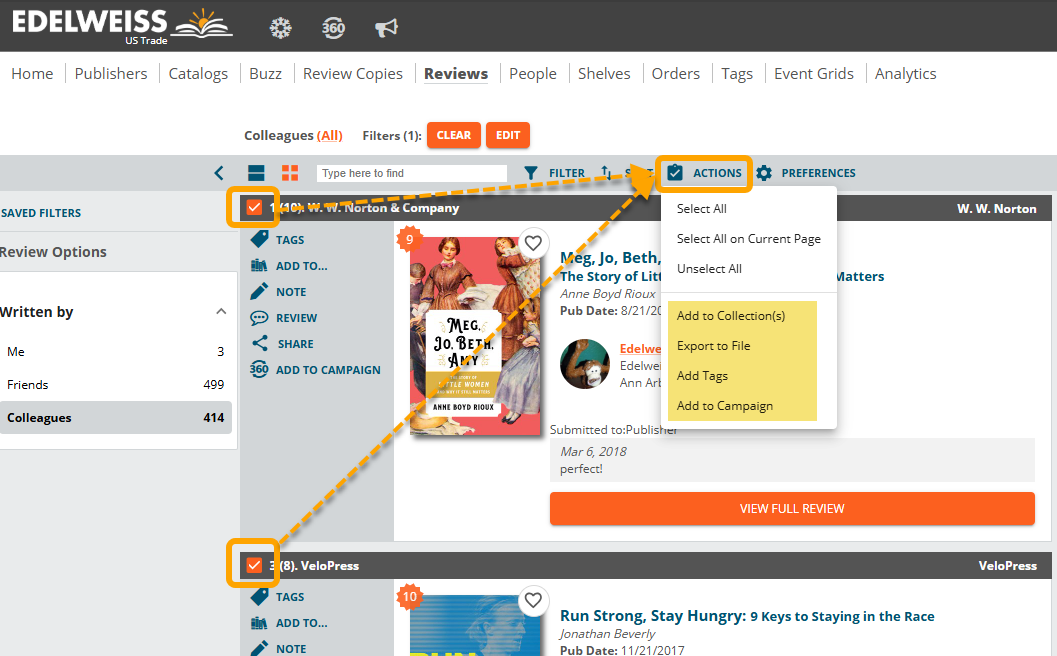Open Meg, Jo, Beth title link

[x=611, y=258]
